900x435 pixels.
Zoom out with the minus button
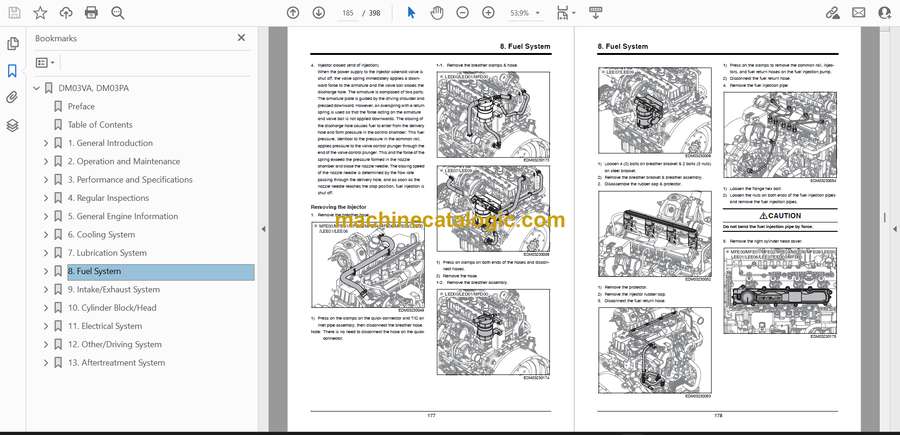click(463, 13)
